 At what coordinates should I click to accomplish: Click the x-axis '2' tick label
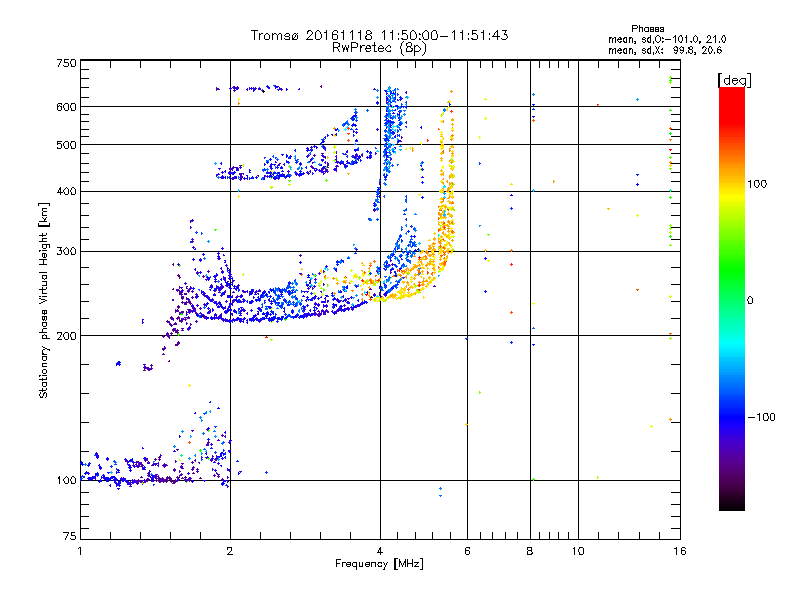point(230,551)
